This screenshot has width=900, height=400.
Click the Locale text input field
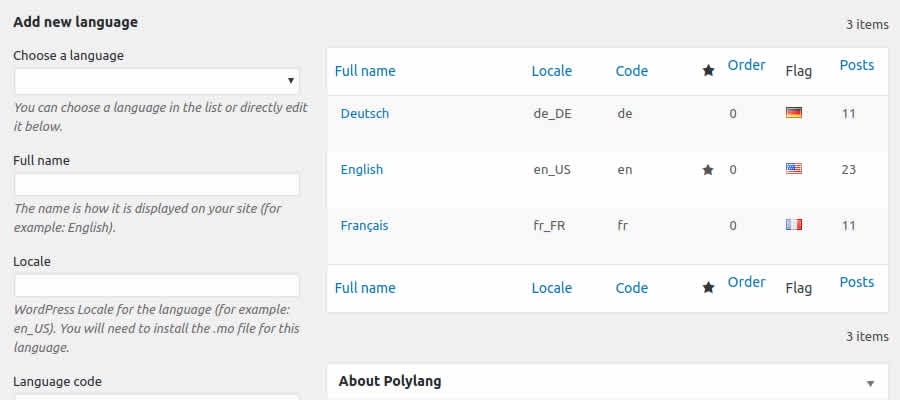click(x=157, y=286)
